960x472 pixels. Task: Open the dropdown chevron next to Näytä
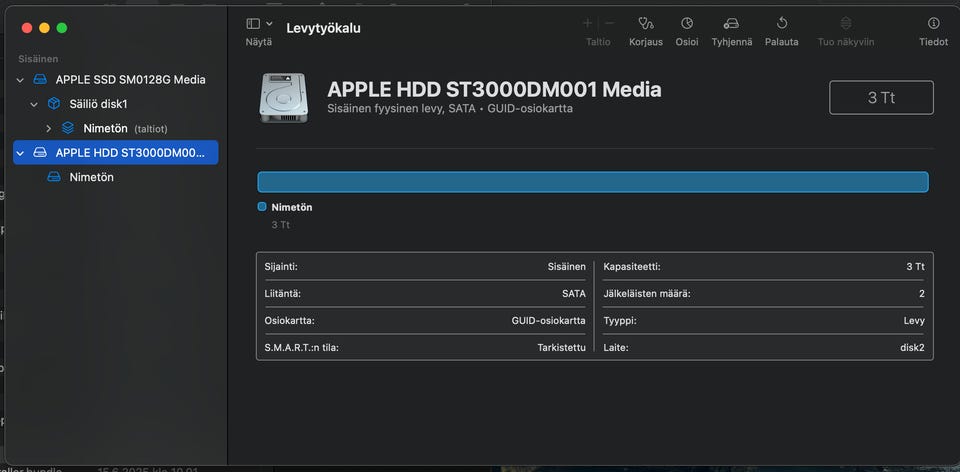(269, 24)
